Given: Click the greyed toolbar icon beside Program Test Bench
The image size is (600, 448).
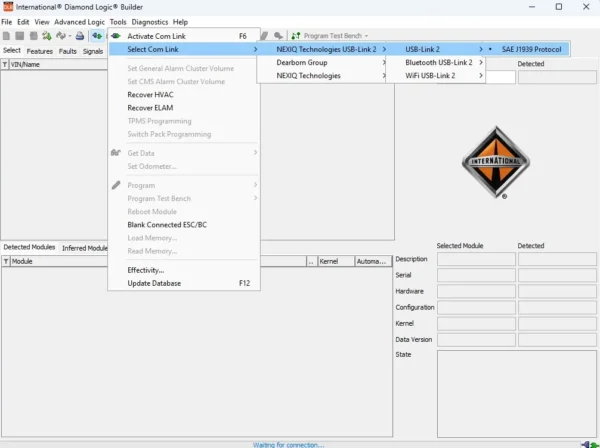Looking at the screenshot, I should click(278, 36).
